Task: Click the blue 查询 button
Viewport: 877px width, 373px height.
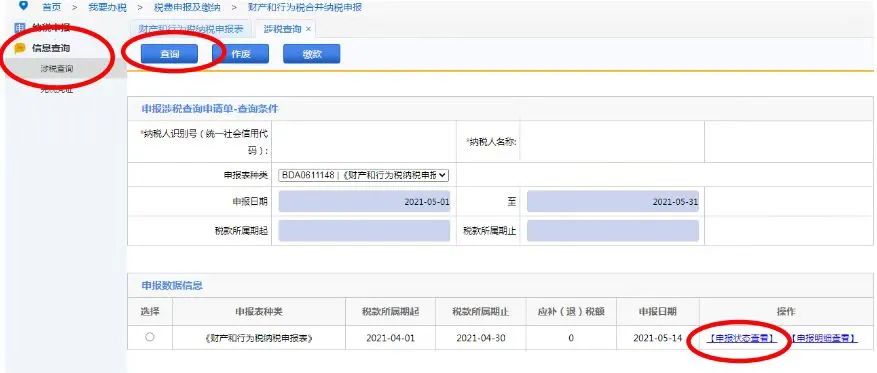Action: pyautogui.click(x=169, y=54)
